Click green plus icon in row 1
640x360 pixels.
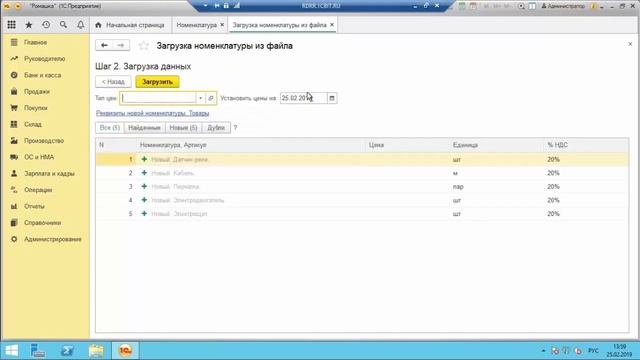click(144, 159)
